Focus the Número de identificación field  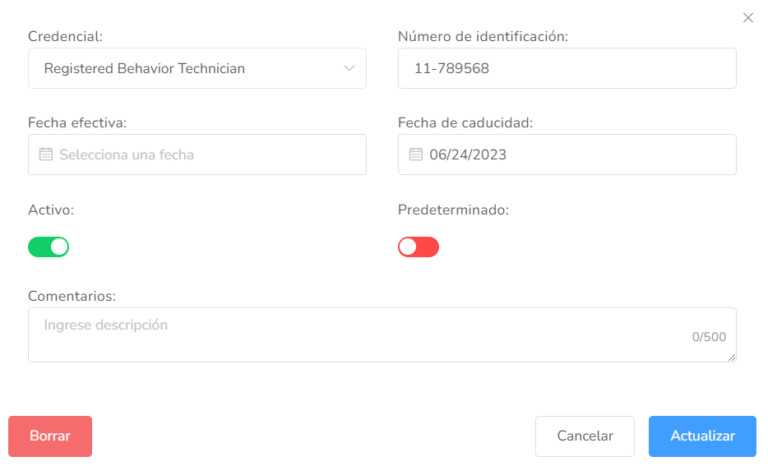pyautogui.click(x=567, y=69)
